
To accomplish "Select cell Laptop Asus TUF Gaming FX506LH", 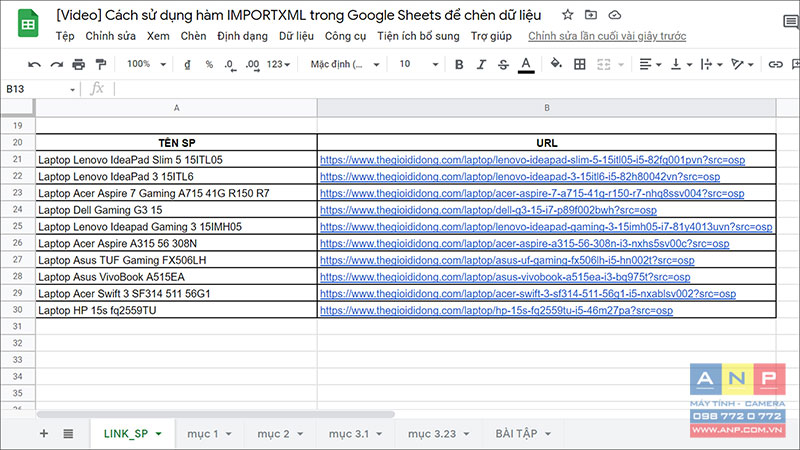I will 177,260.
